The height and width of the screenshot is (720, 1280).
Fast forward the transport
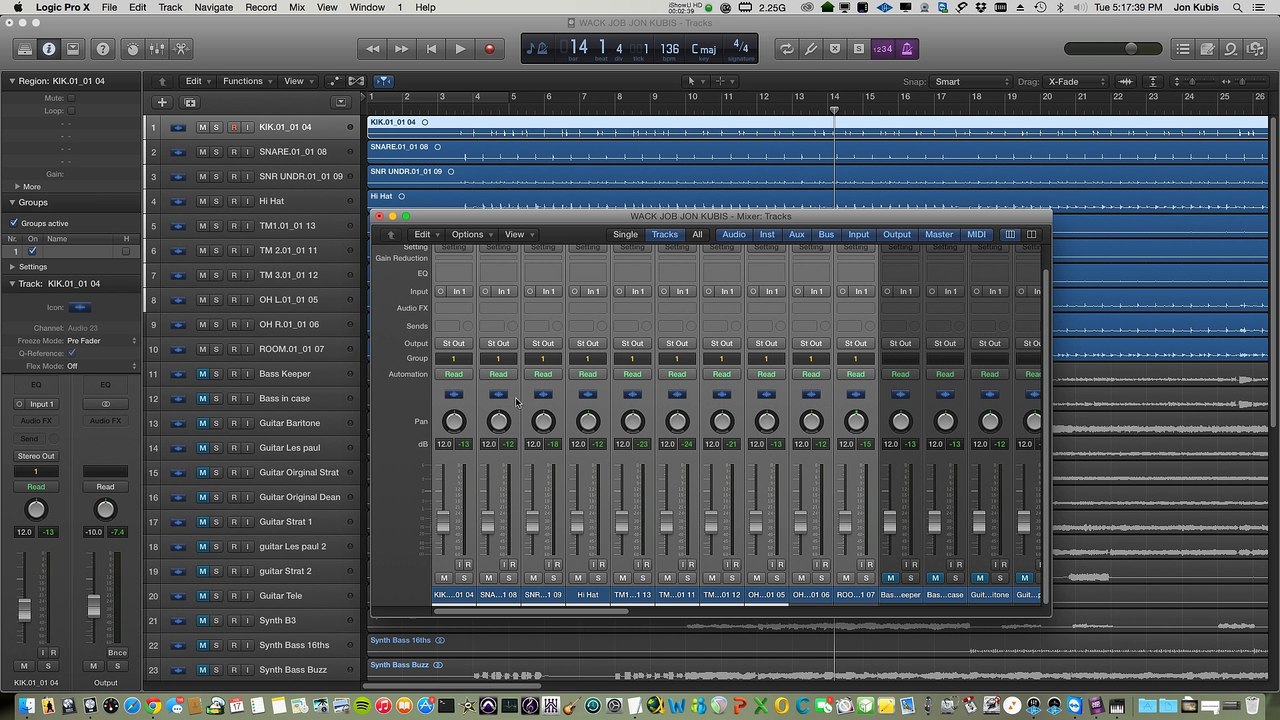point(401,48)
